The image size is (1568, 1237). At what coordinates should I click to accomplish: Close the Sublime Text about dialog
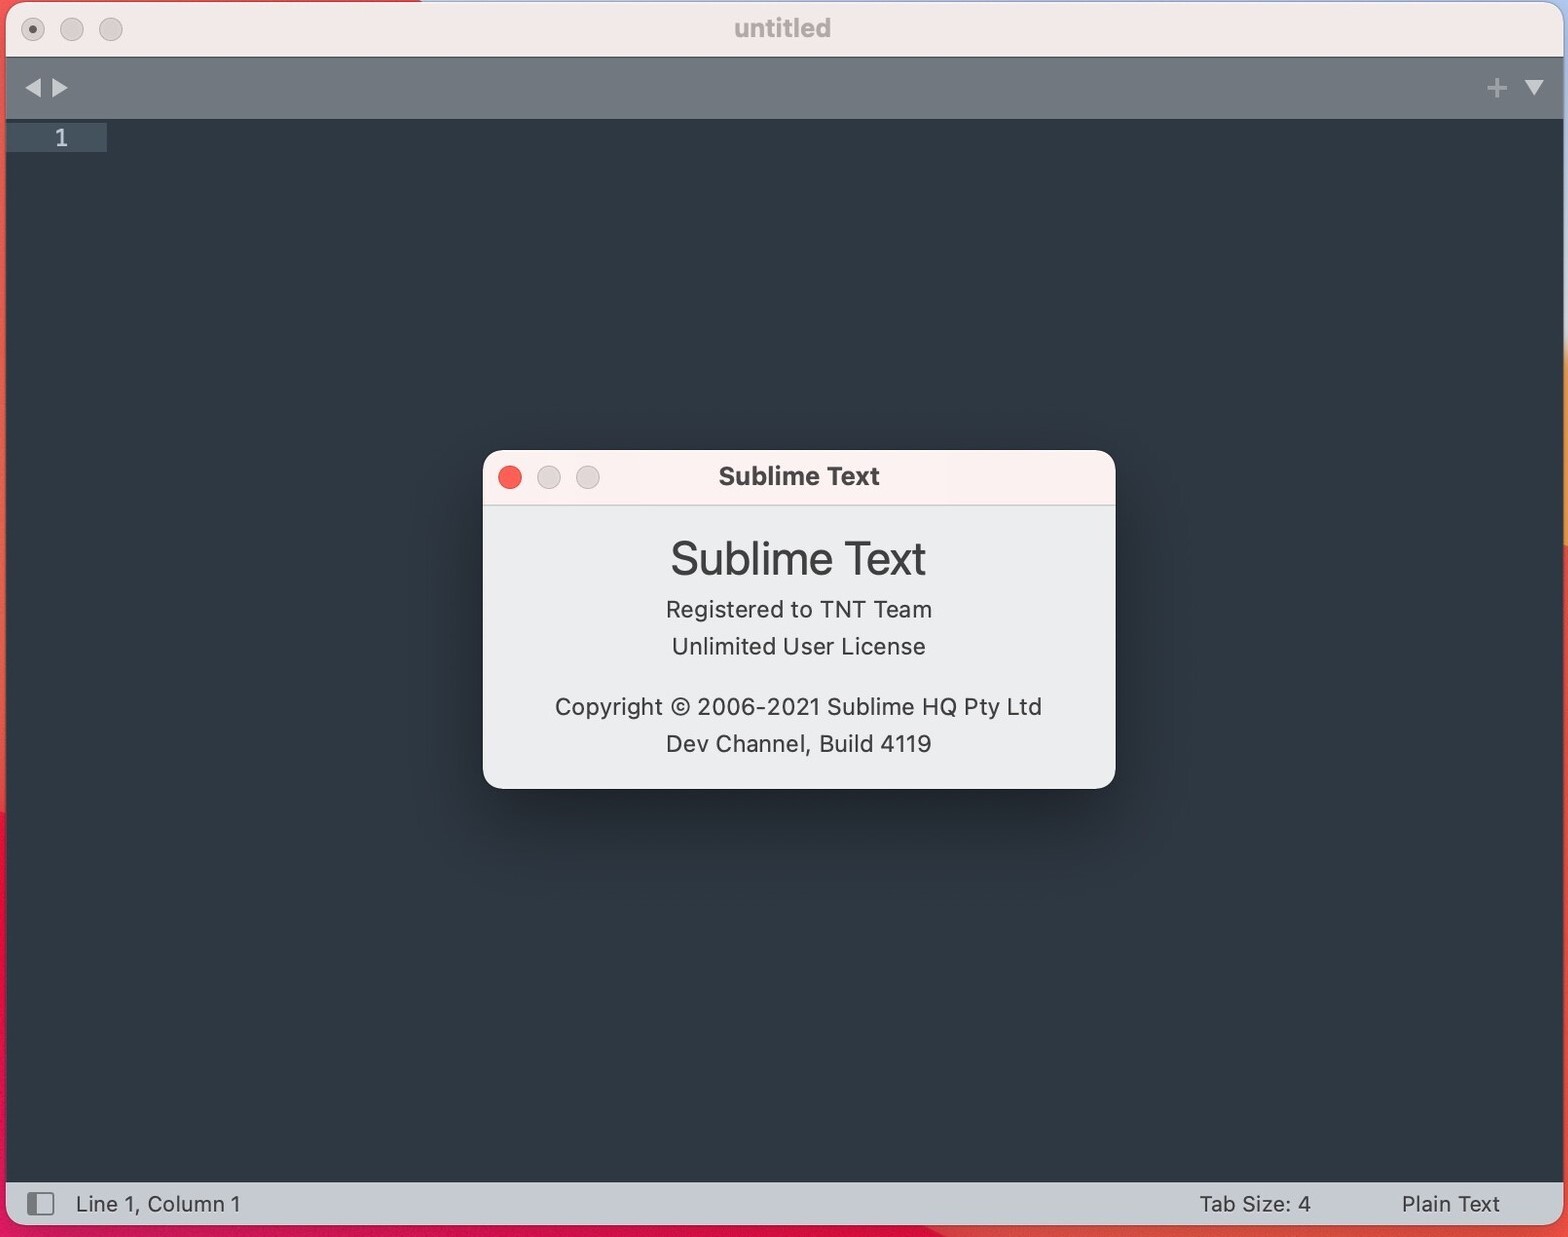pos(510,477)
